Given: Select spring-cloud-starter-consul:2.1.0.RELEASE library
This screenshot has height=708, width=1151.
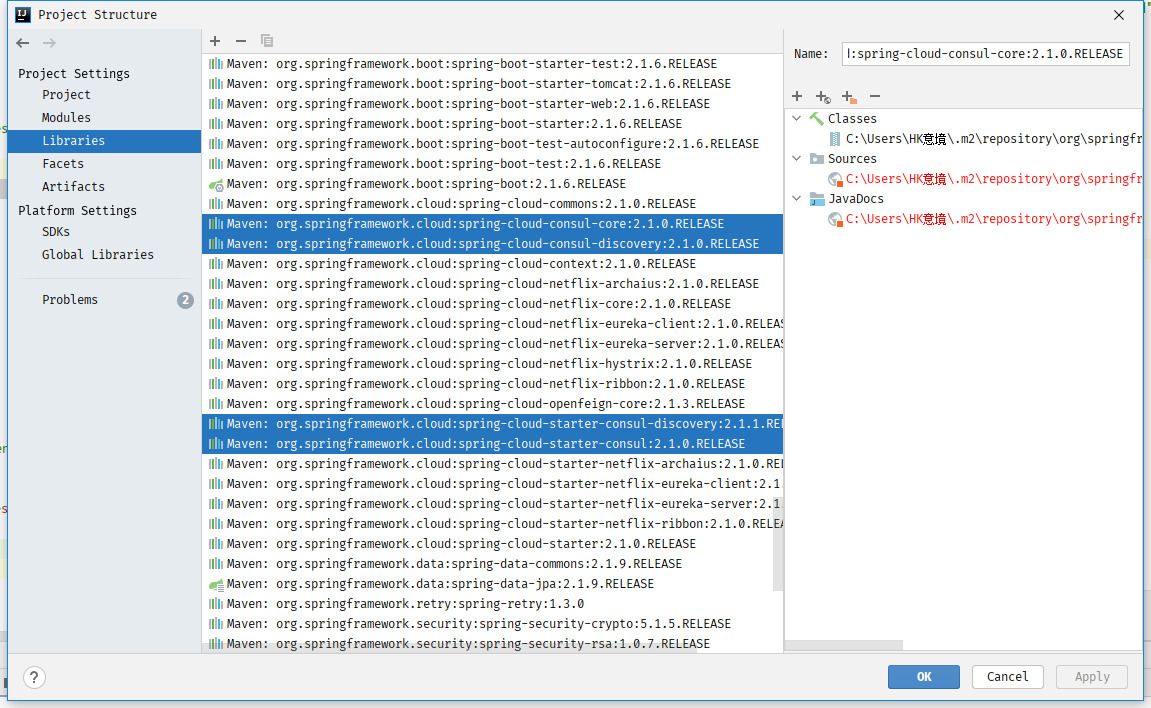Looking at the screenshot, I should pos(492,444).
